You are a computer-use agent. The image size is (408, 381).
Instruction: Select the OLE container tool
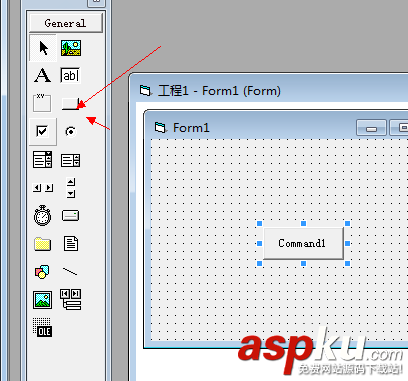43,327
